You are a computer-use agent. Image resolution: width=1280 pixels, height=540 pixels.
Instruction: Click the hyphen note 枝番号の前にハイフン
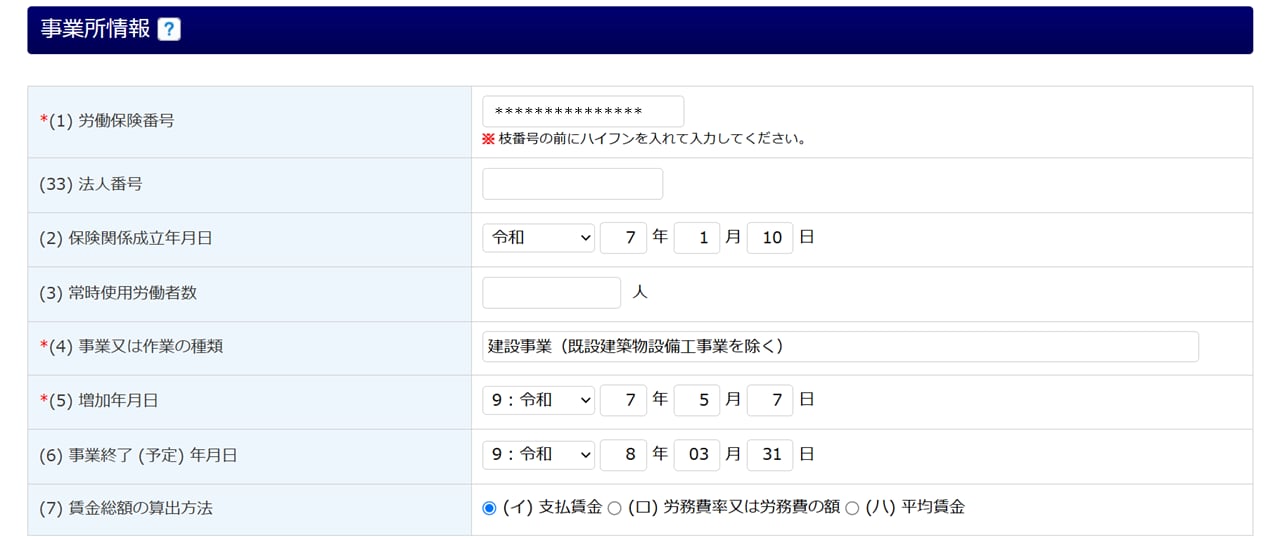[644, 139]
